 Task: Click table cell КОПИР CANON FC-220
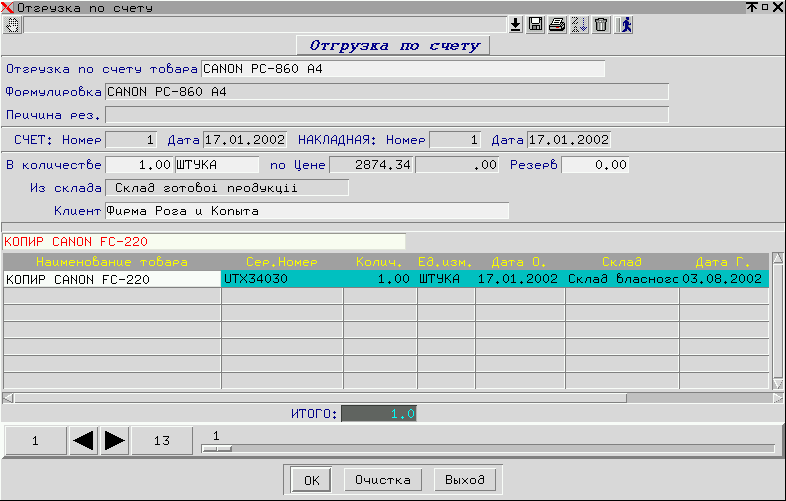[112, 279]
